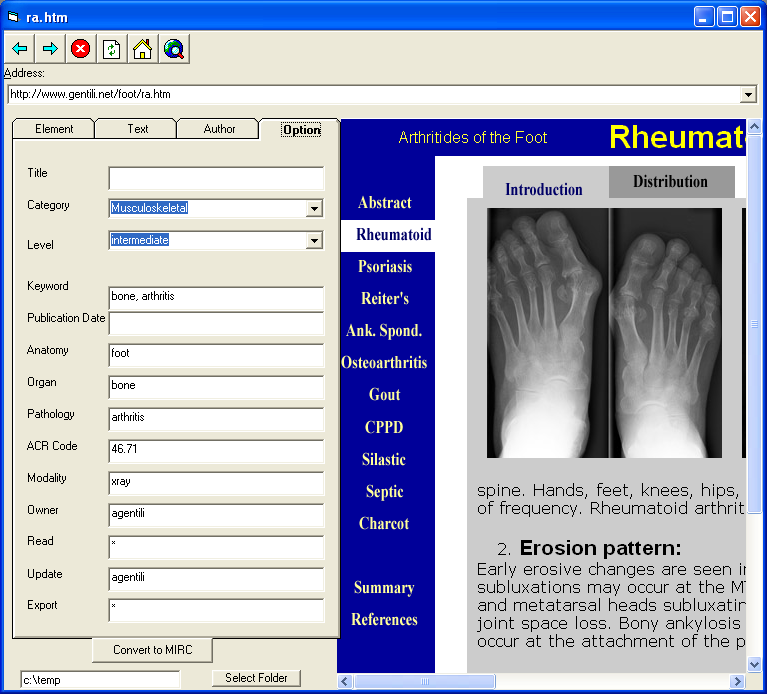Screen dimensions: 767x694
Task: Click the Anatomy field containing foot
Action: pyautogui.click(x=216, y=355)
